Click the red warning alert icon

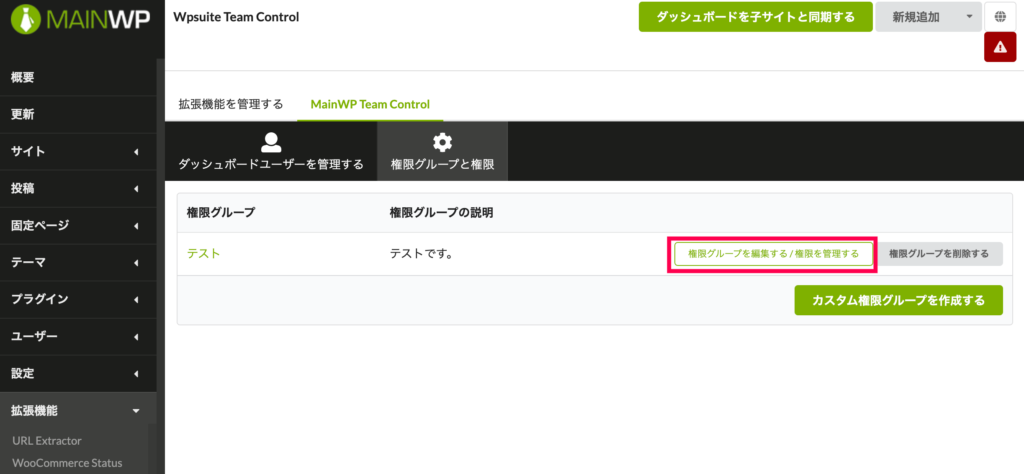1000,48
